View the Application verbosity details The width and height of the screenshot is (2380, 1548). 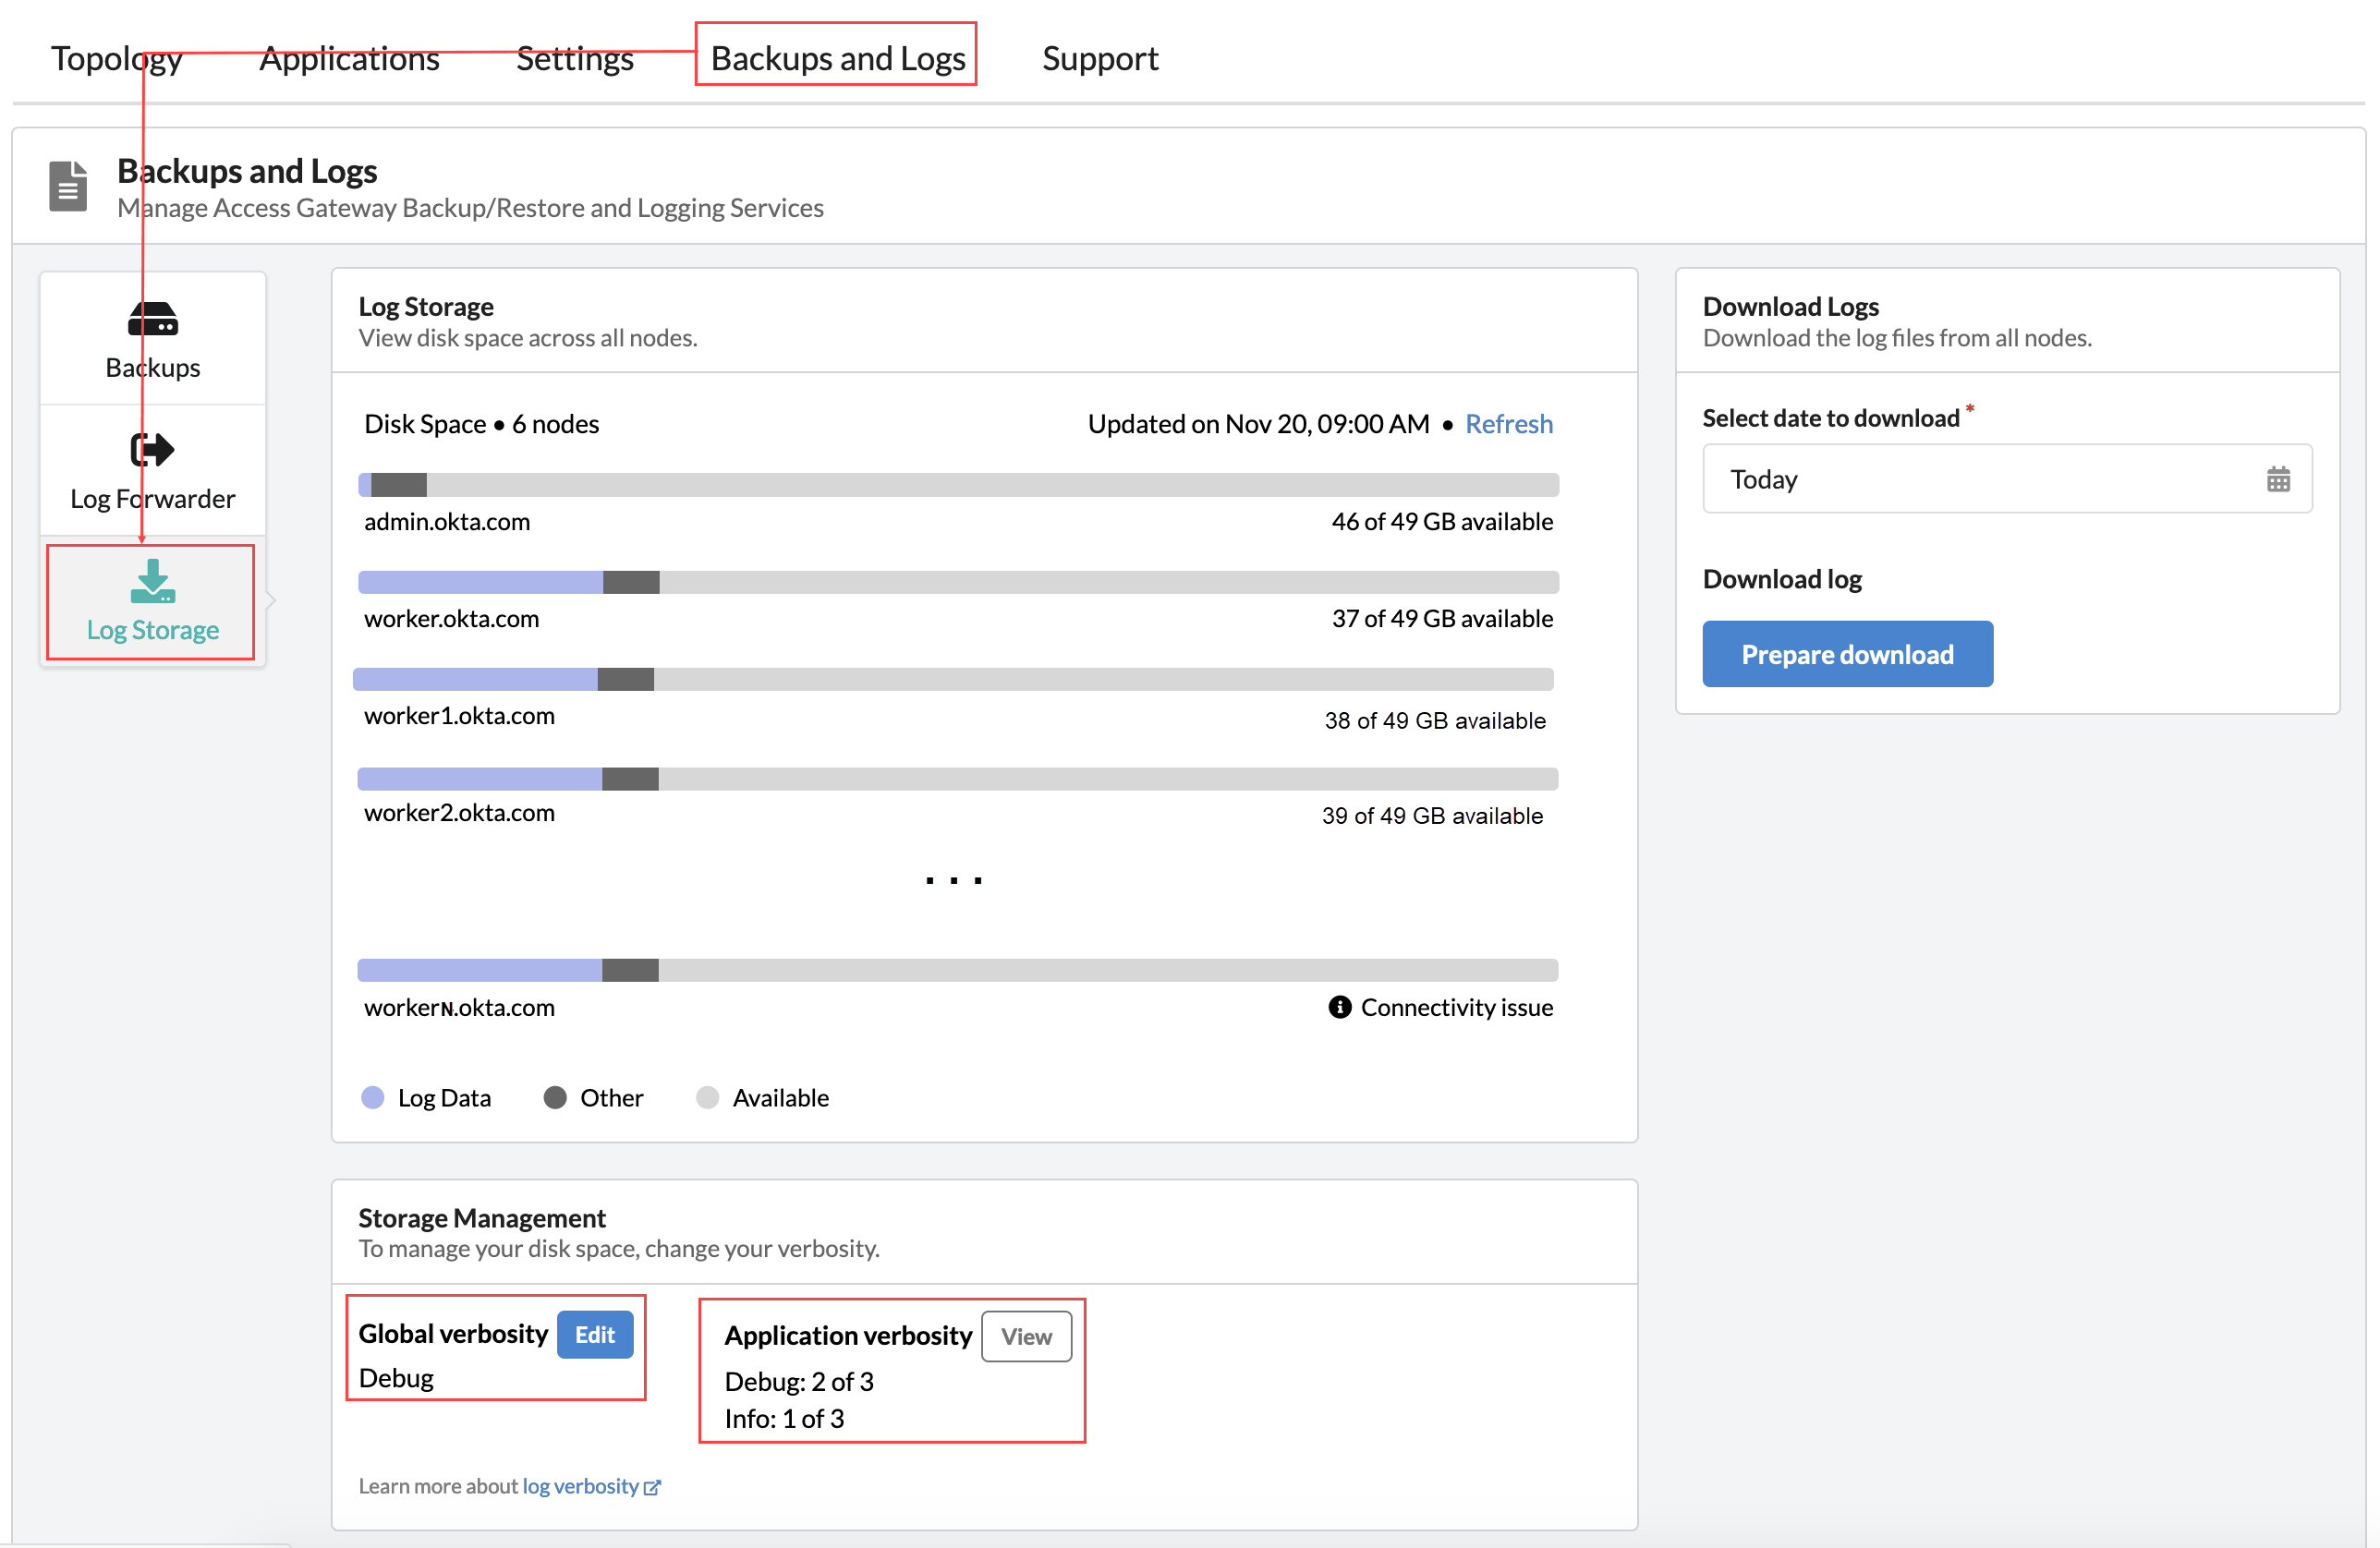[1026, 1337]
